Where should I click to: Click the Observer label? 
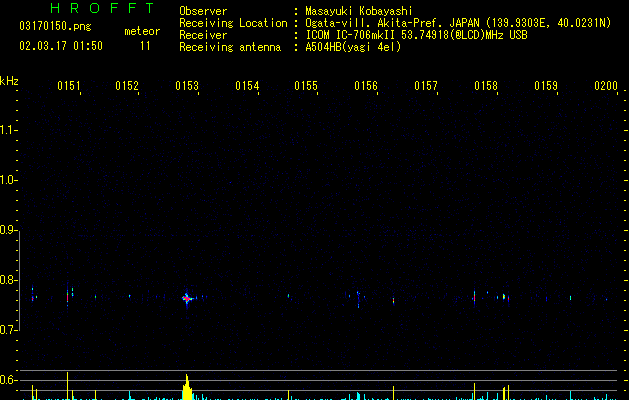203,11
